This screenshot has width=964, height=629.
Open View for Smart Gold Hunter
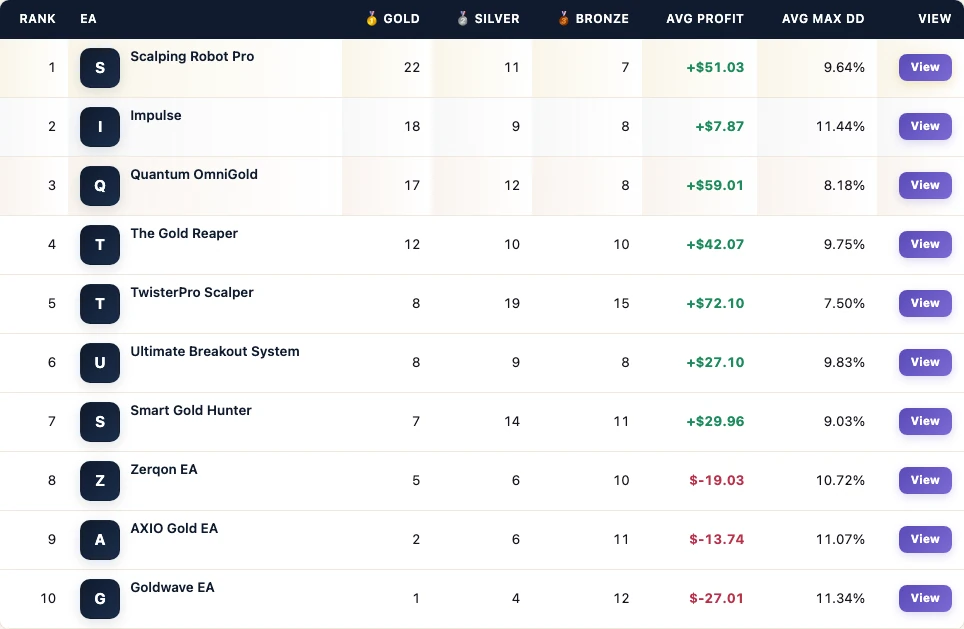coord(925,421)
